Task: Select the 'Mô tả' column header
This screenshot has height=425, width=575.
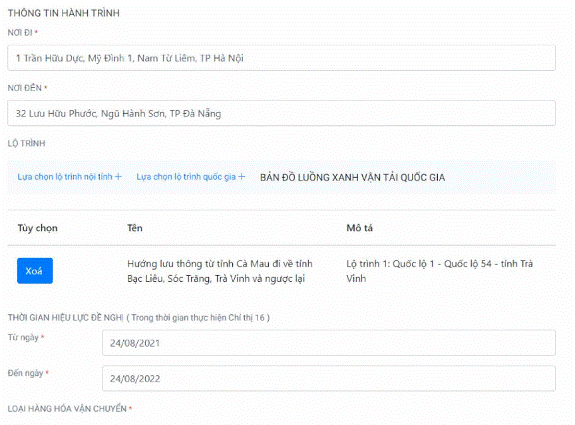Action: pos(359,228)
